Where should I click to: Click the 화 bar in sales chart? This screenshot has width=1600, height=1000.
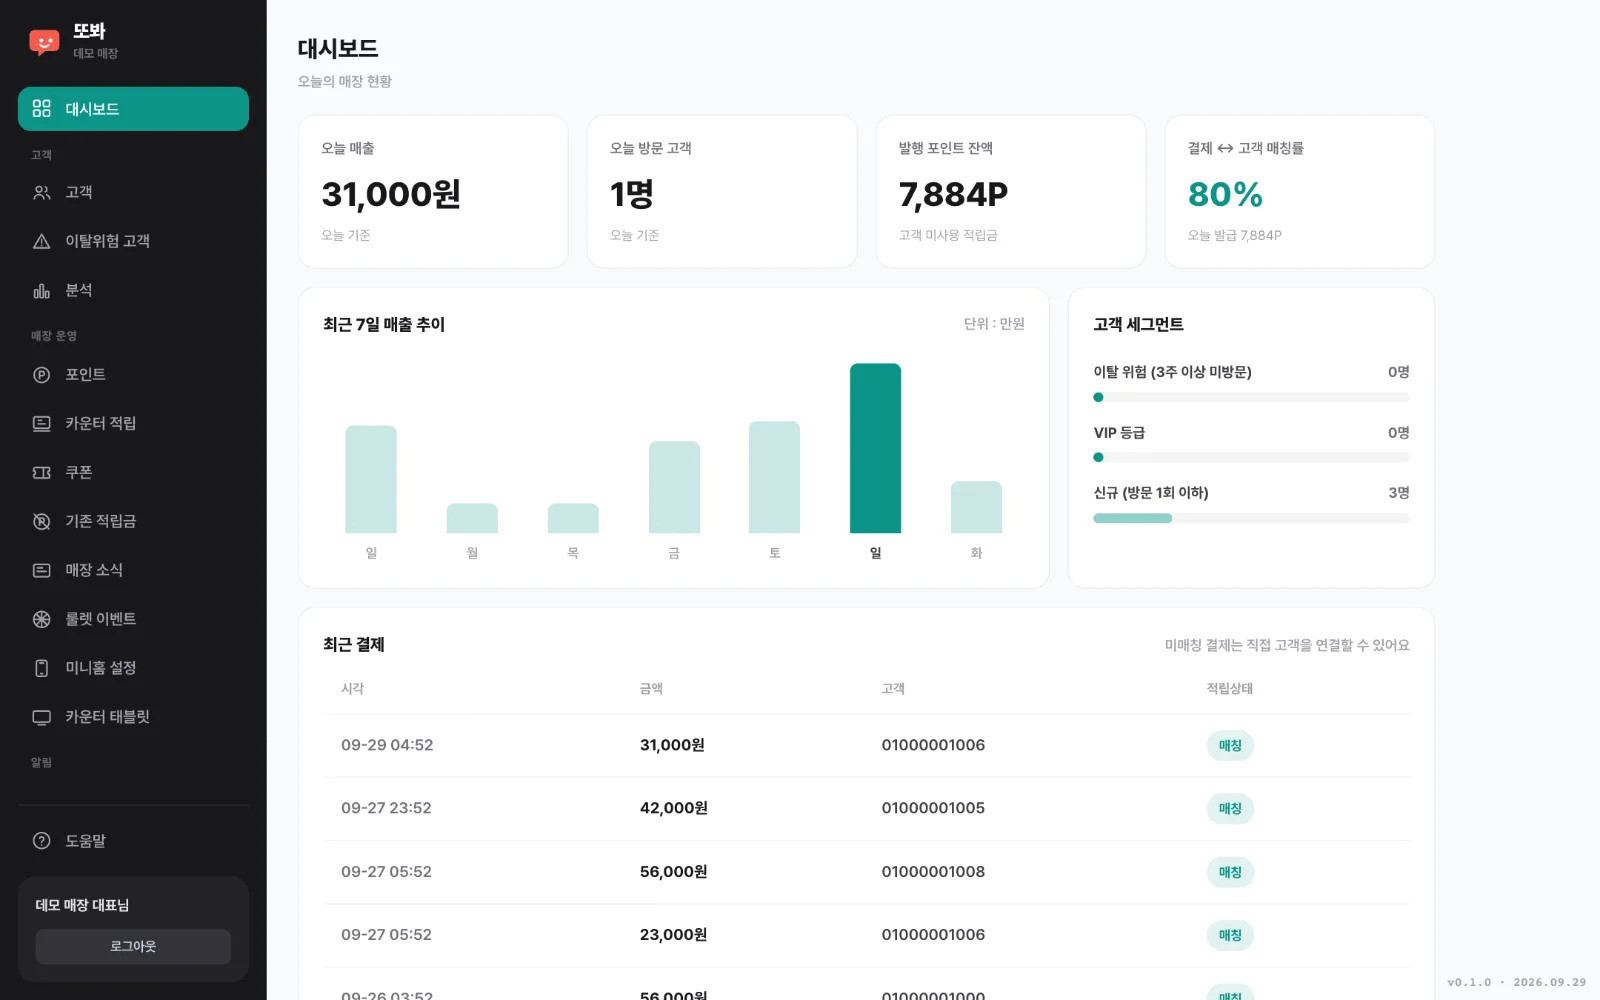976,507
